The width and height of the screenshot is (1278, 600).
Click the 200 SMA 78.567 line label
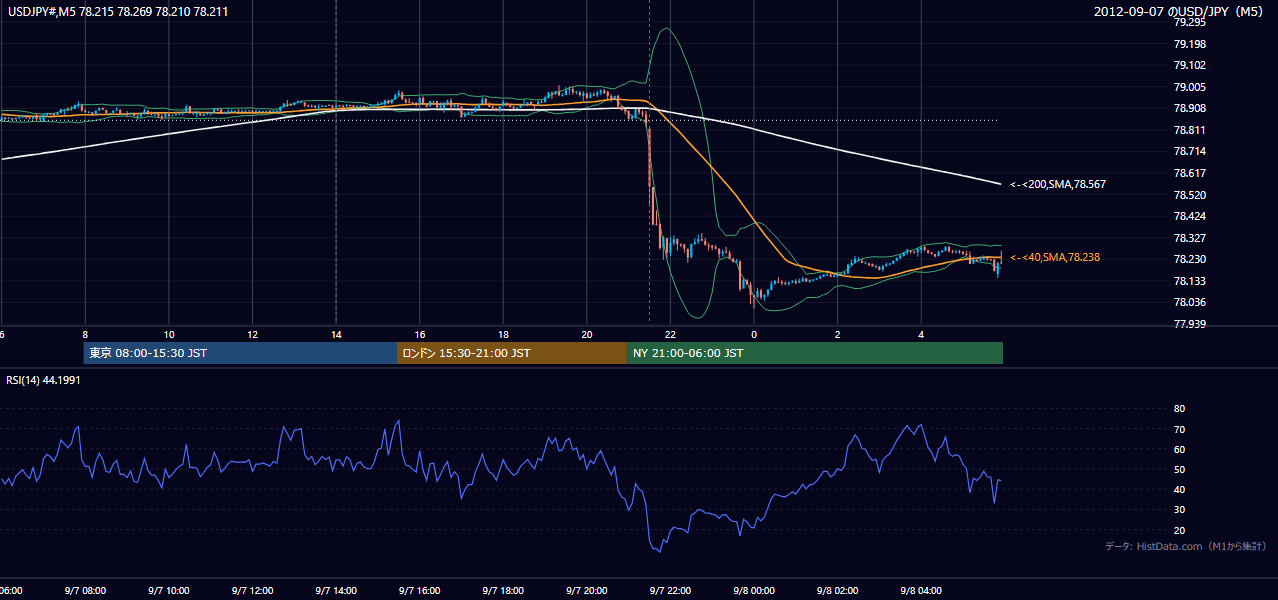(1058, 184)
